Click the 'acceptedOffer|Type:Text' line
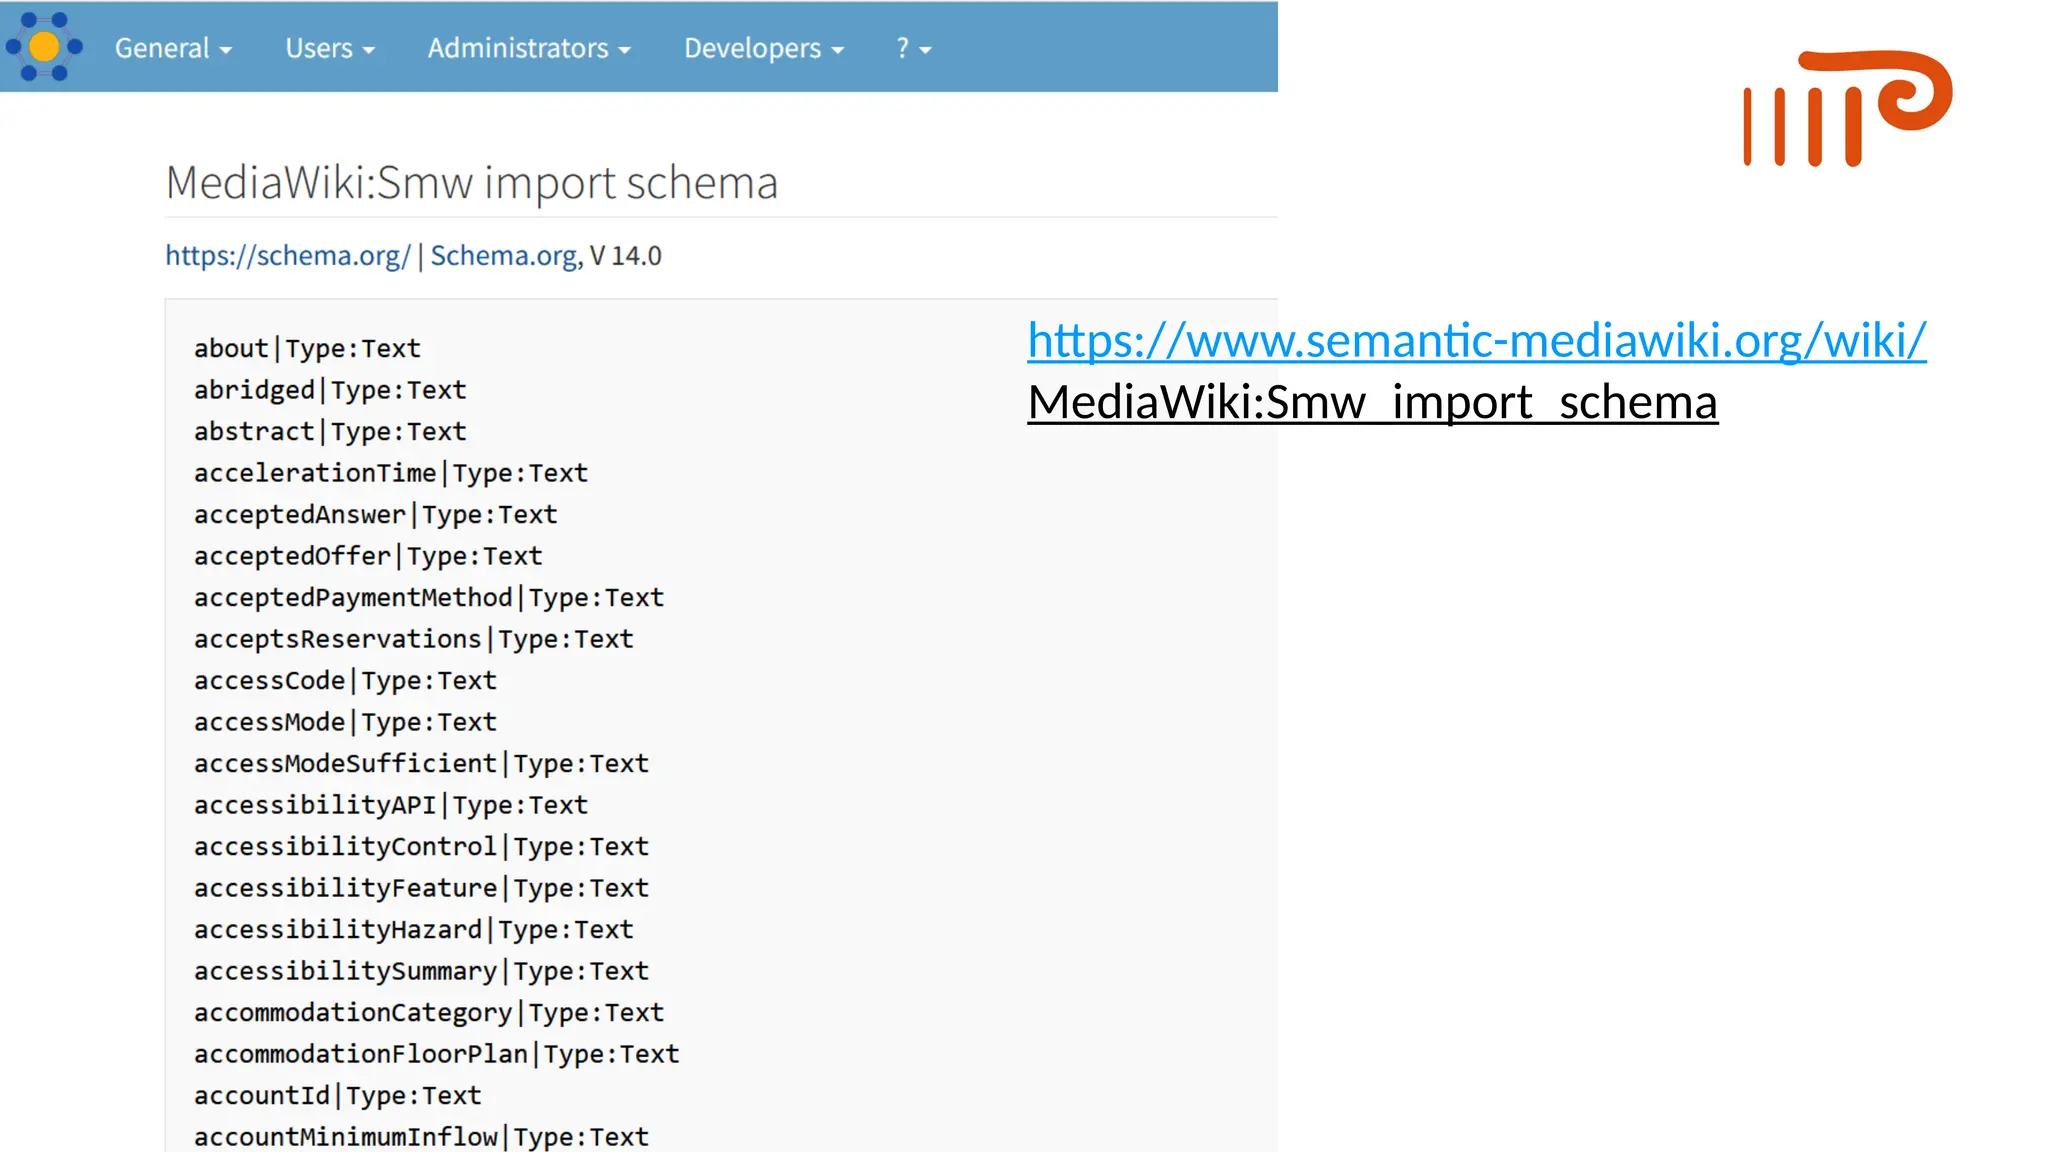 coord(368,556)
